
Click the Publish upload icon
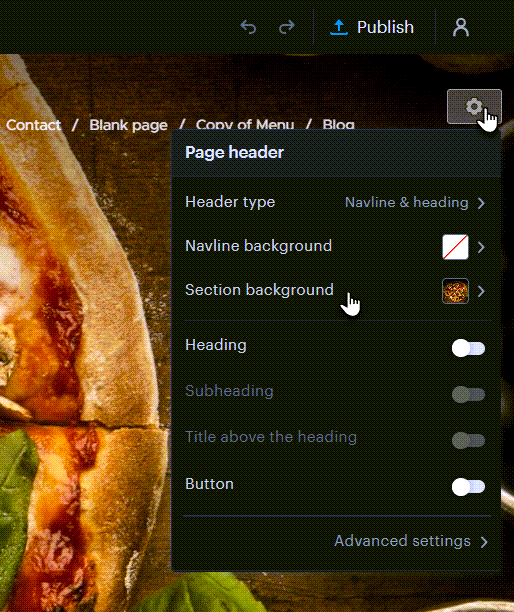(x=339, y=27)
